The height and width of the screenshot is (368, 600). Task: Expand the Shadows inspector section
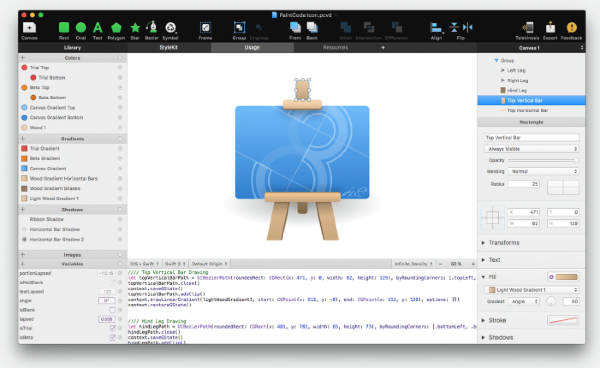[x=483, y=337]
